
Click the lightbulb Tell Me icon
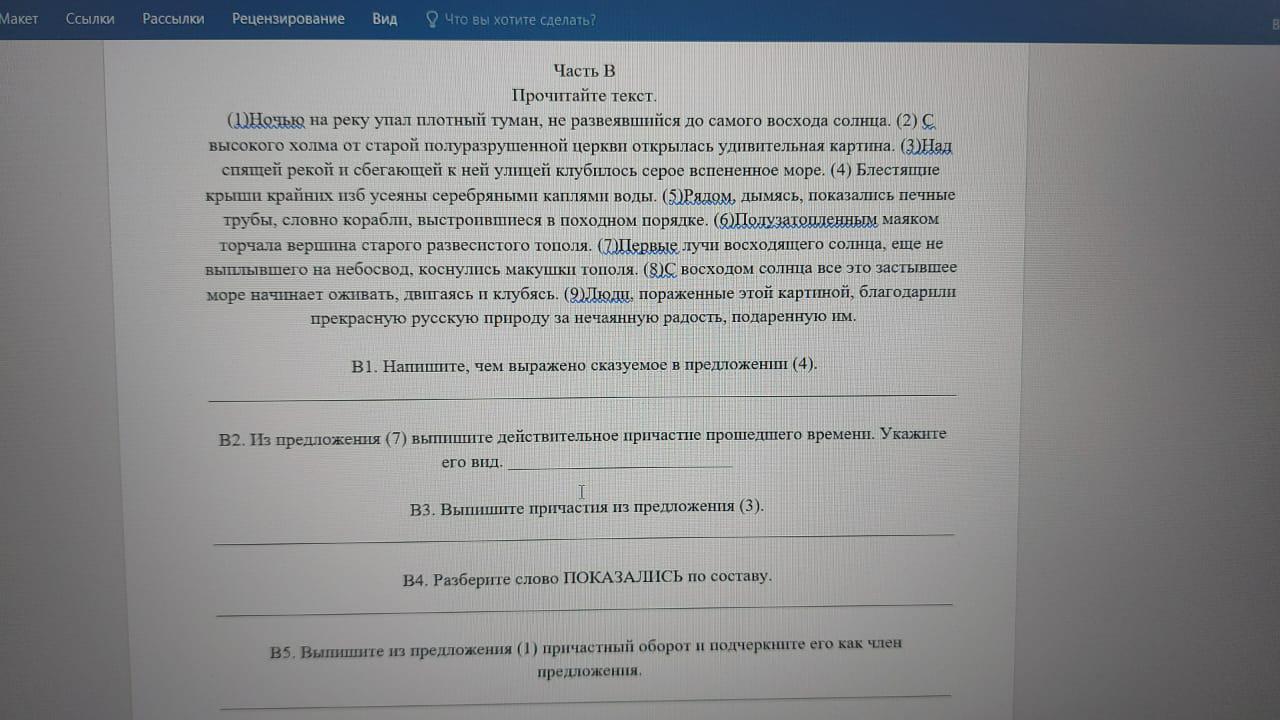click(431, 19)
